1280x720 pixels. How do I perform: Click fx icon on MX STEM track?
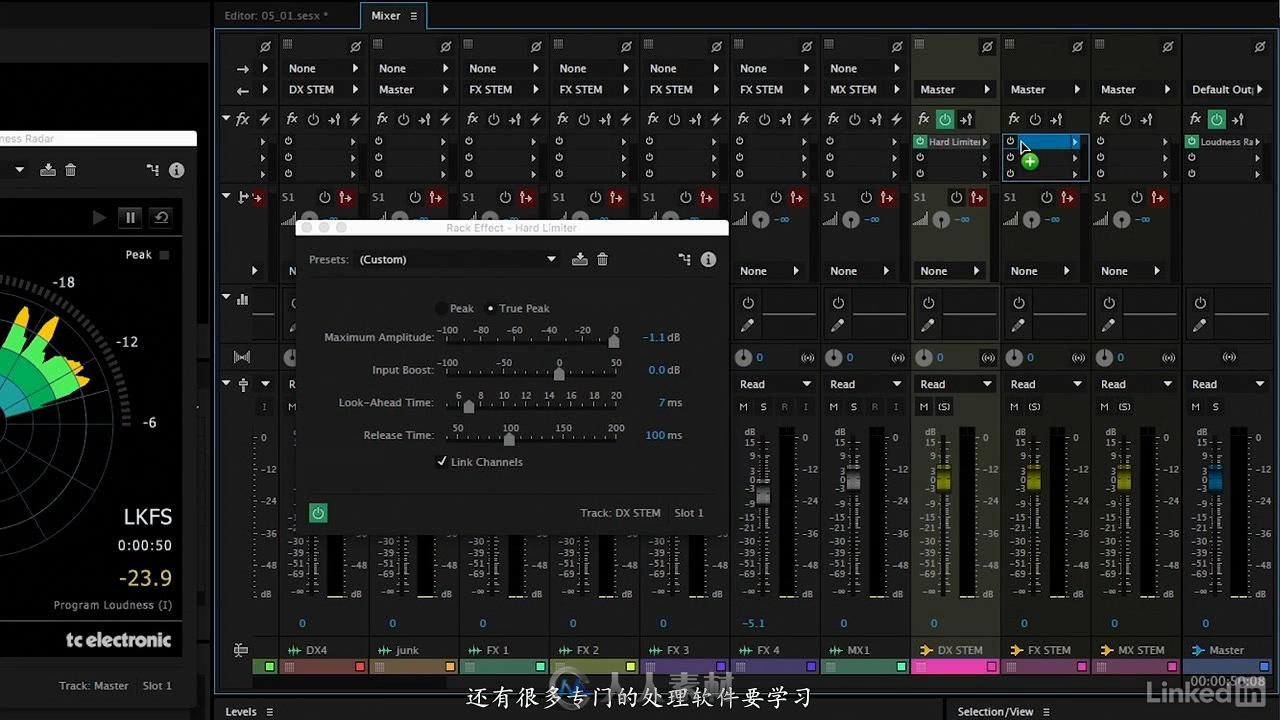point(1104,119)
